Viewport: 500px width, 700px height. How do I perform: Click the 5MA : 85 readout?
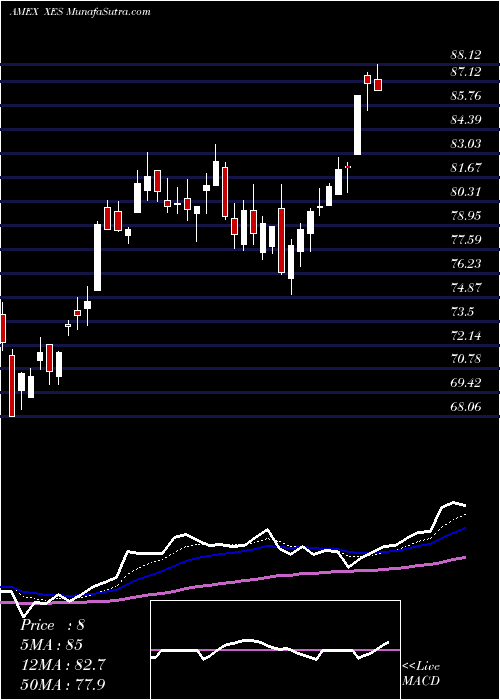(51, 645)
